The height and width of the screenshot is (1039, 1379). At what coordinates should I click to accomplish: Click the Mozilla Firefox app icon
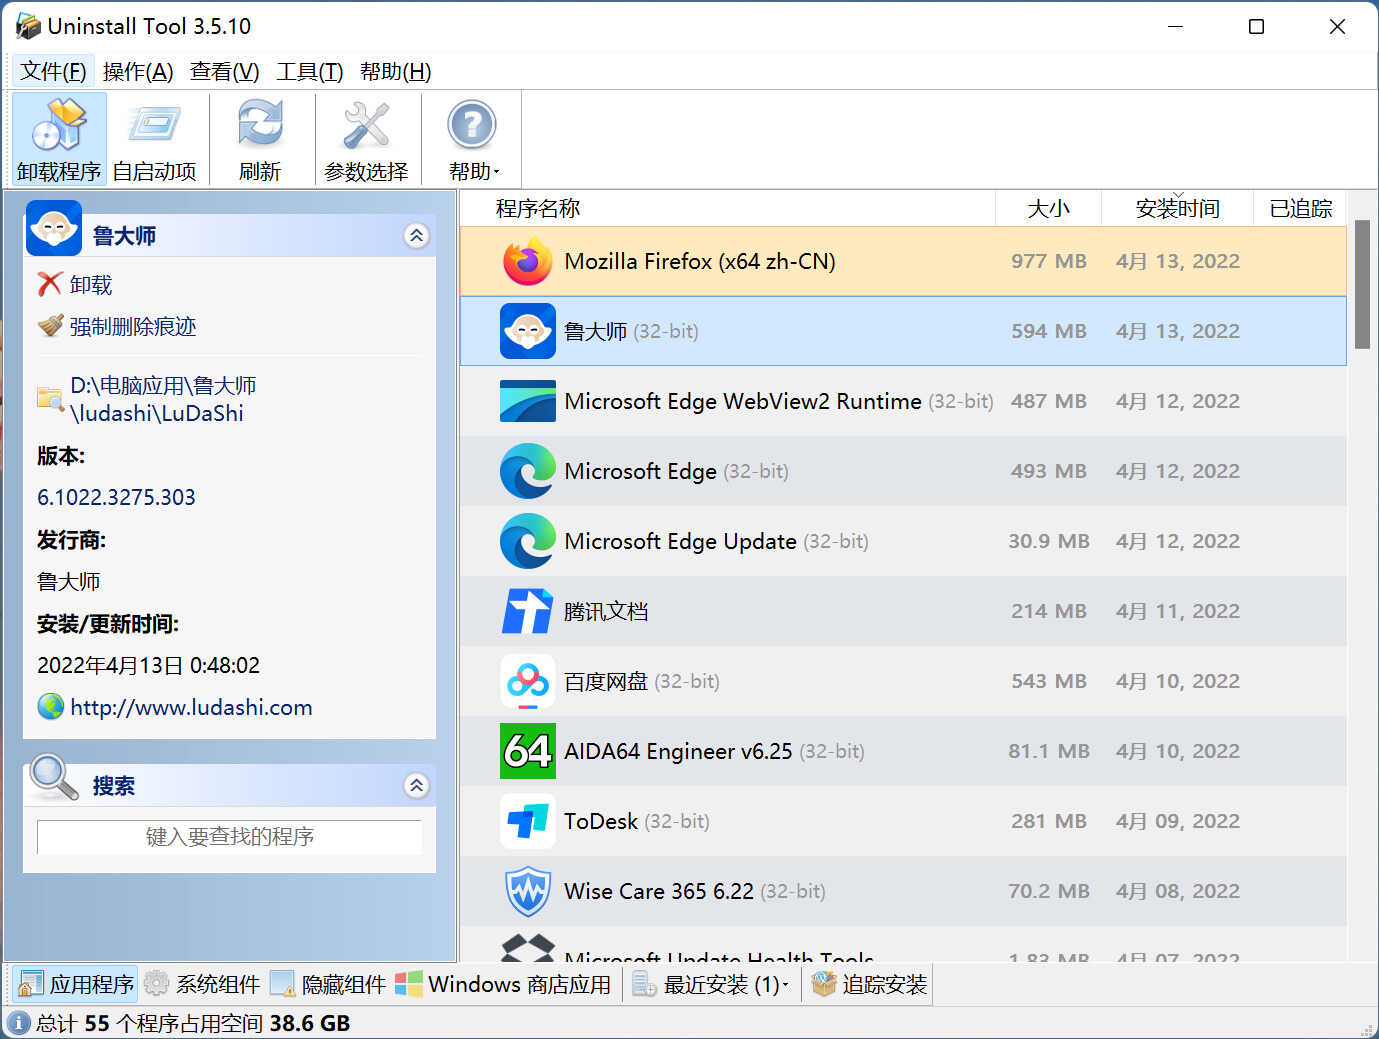point(528,261)
